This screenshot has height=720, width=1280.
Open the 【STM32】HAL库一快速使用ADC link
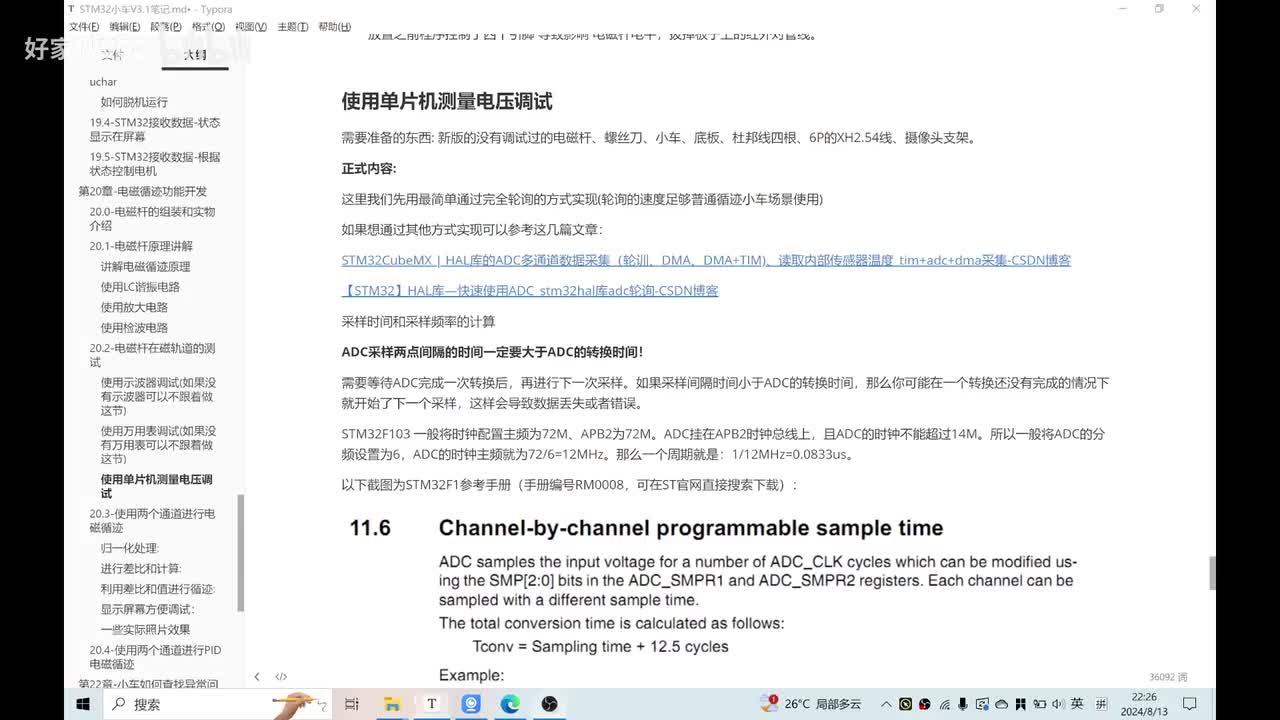coord(530,291)
